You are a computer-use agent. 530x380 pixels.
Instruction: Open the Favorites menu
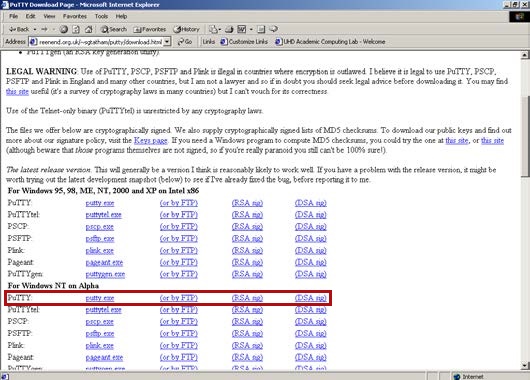(x=75, y=16)
